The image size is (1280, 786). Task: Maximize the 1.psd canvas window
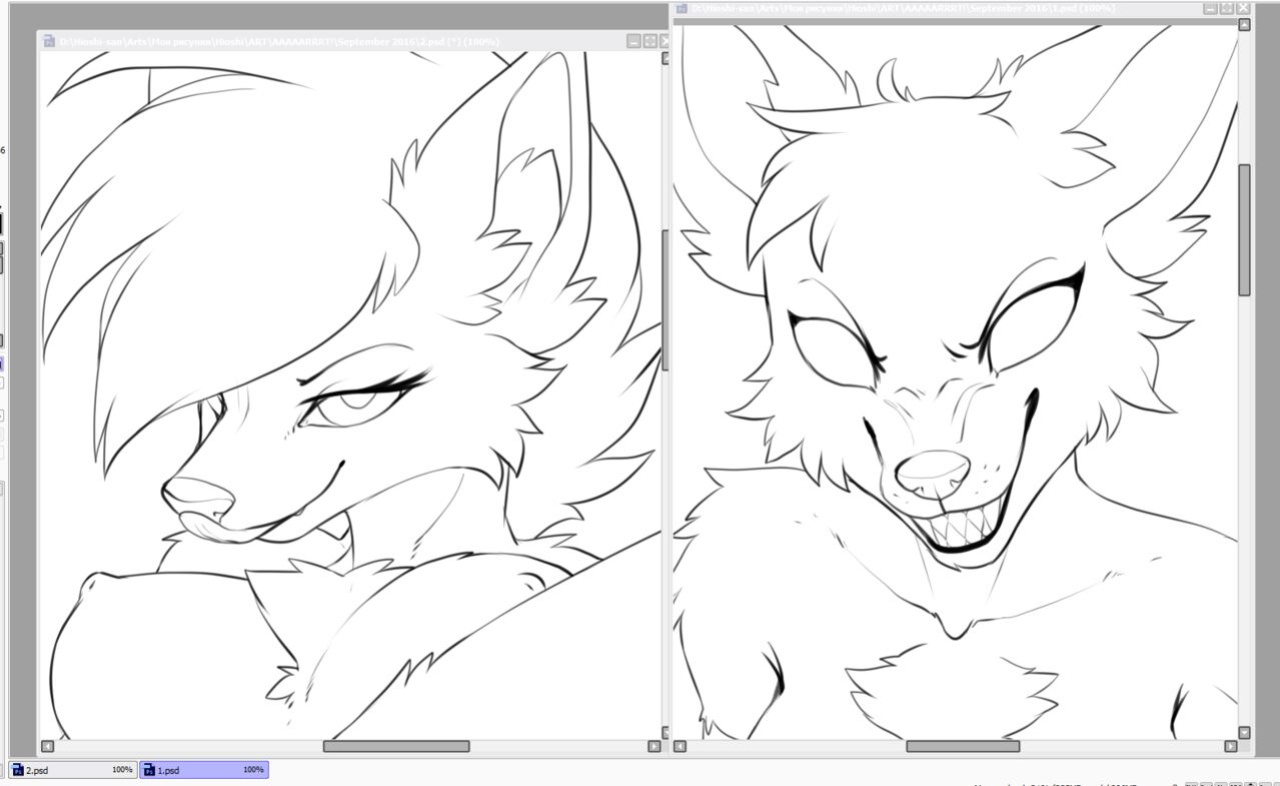[x=1227, y=8]
